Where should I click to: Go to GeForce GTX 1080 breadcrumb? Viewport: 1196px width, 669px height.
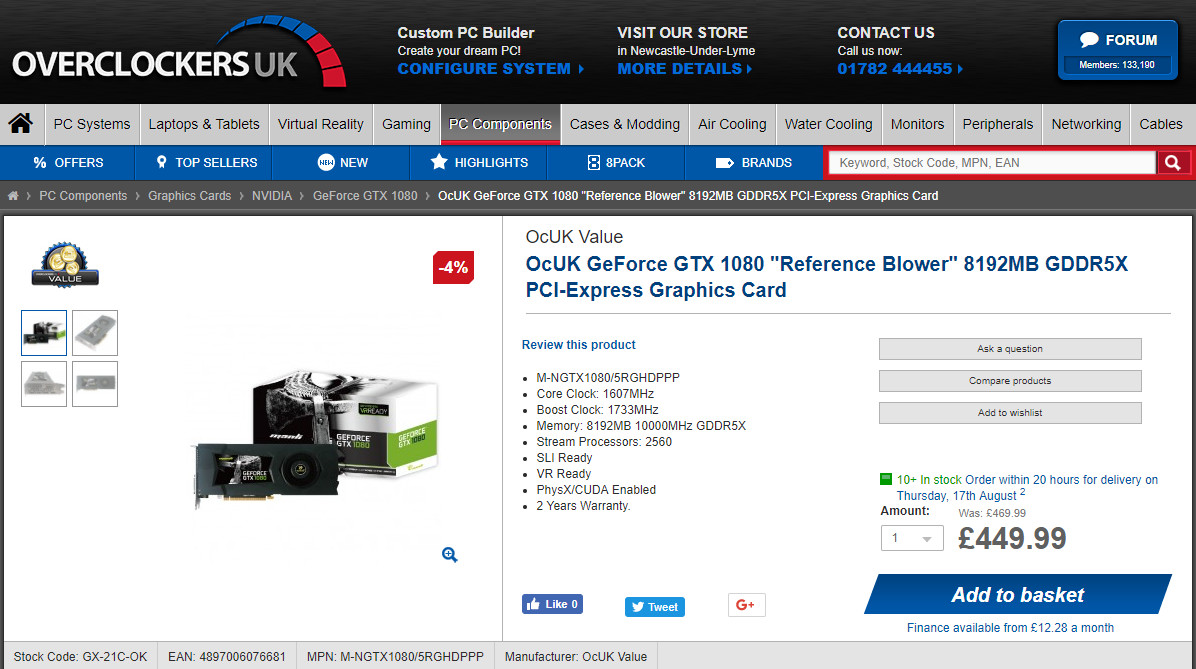click(365, 196)
